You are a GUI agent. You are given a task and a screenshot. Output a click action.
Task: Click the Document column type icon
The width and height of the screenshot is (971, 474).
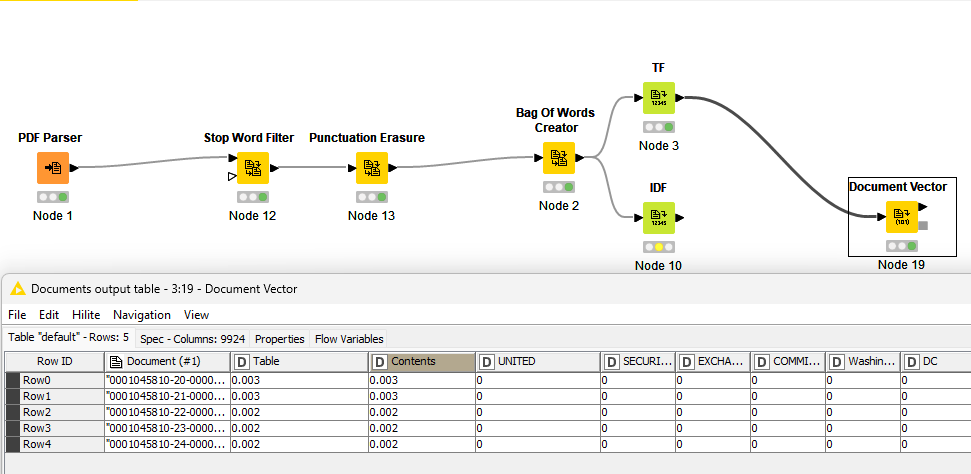click(x=116, y=361)
